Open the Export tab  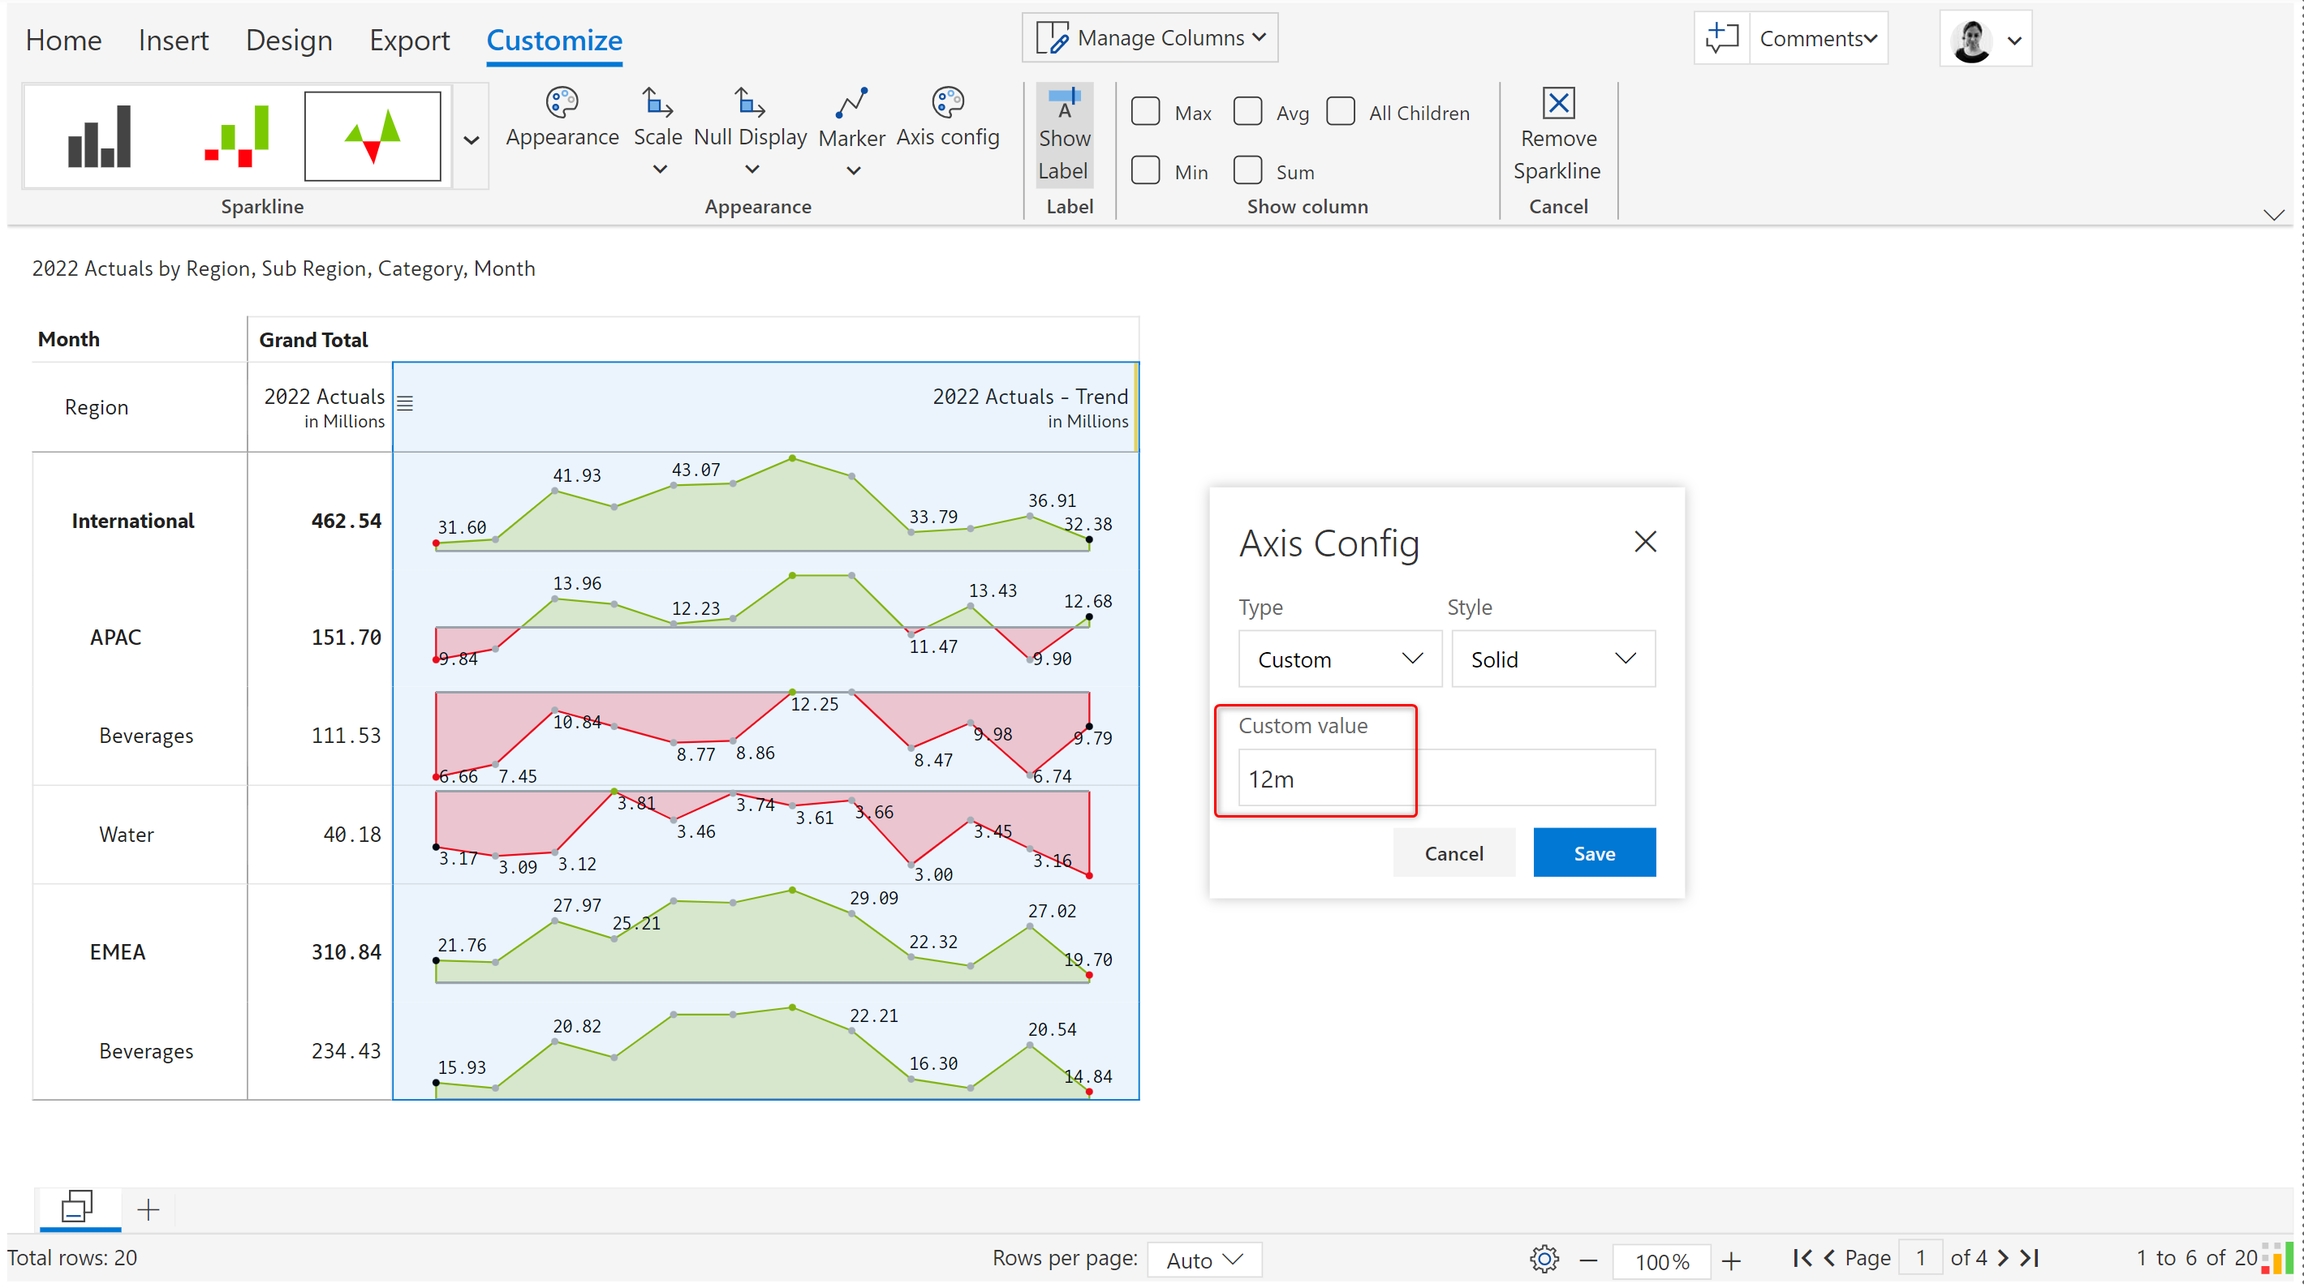pos(409,40)
